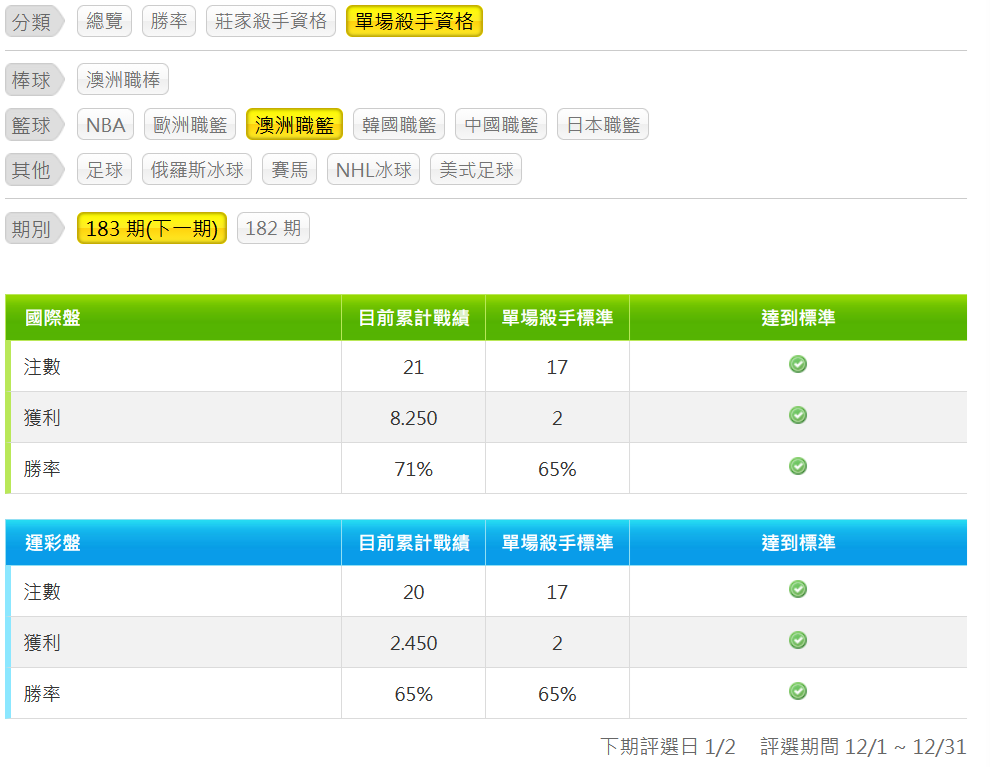Select the 莊家殺手資格 tab
The width and height of the screenshot is (990, 767).
pos(271,21)
